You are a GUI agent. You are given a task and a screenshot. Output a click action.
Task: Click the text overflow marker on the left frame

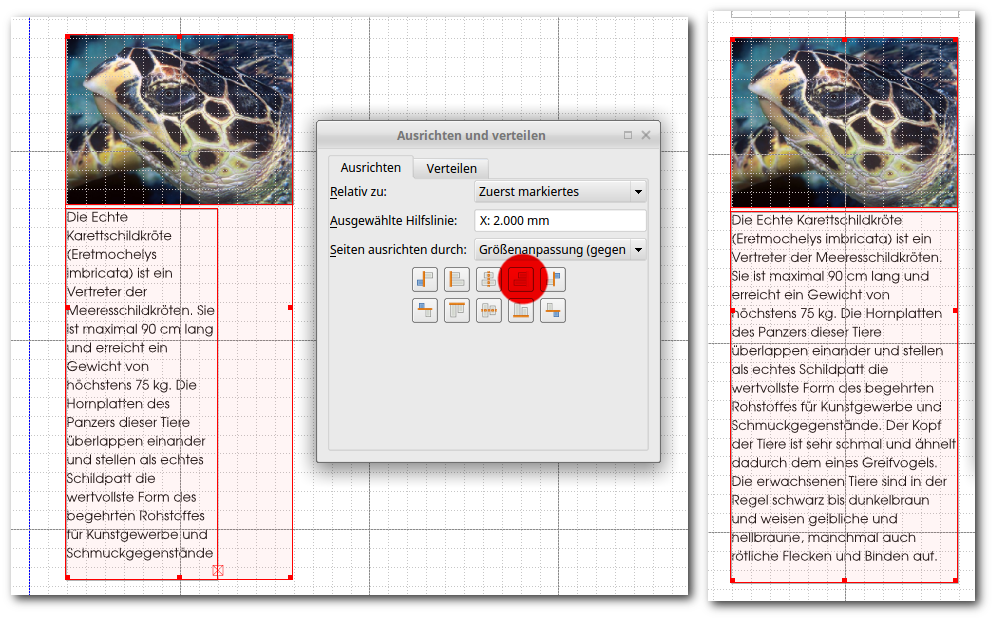[218, 570]
